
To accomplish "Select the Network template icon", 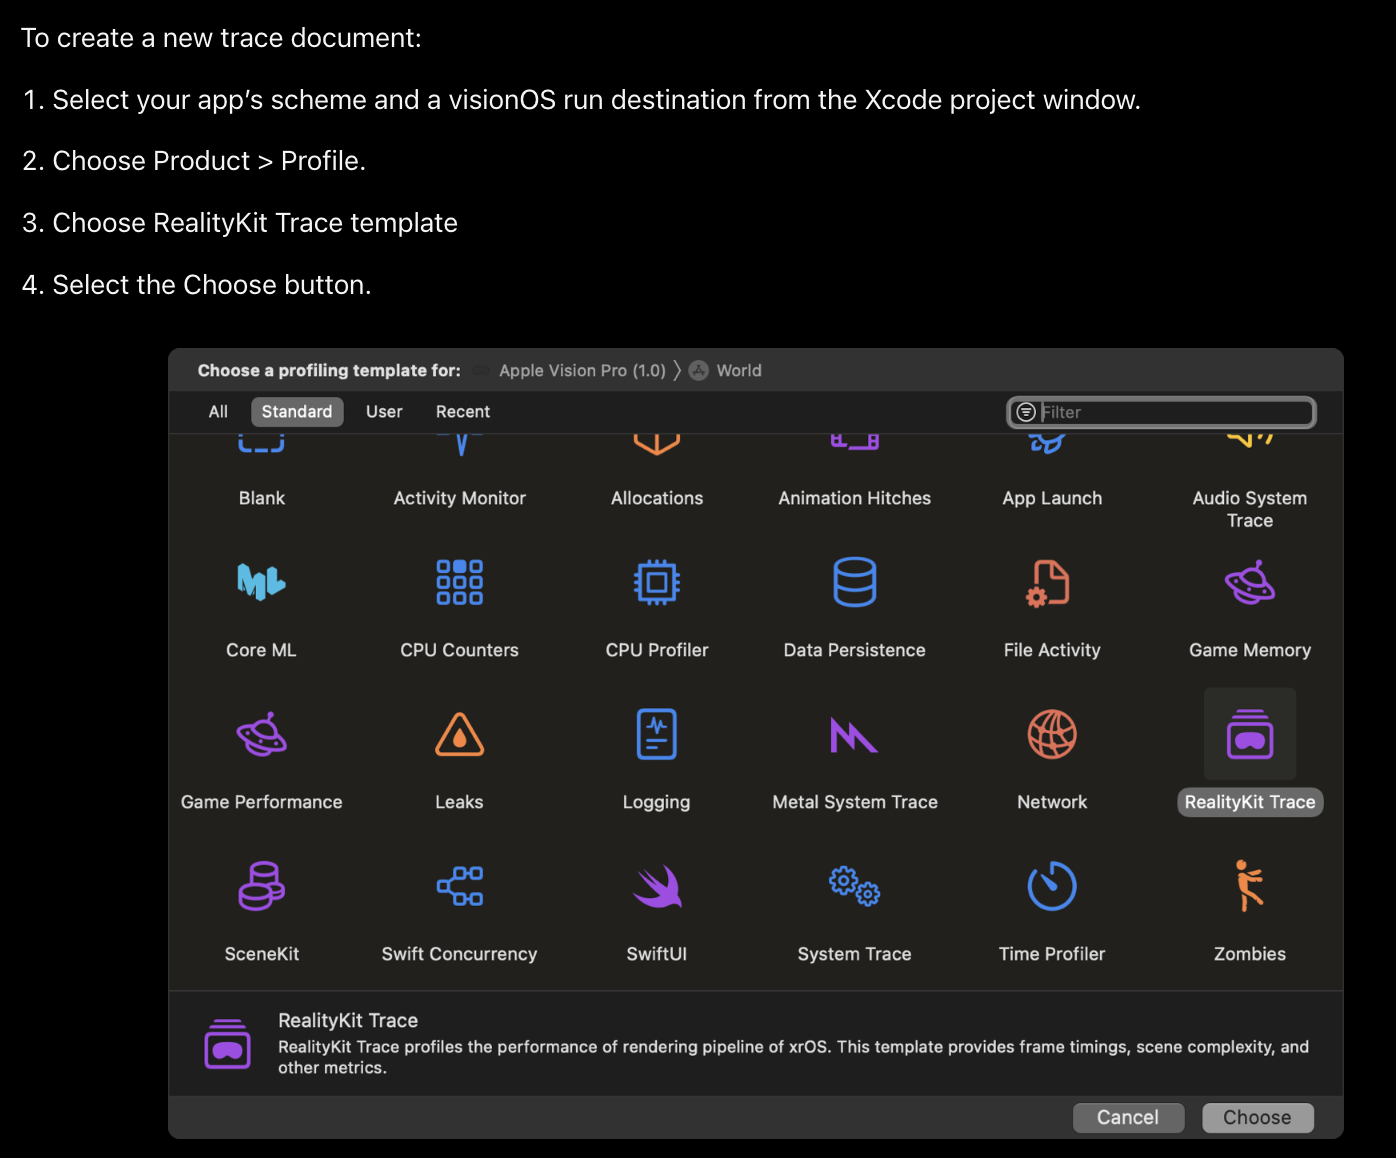I will 1052,734.
